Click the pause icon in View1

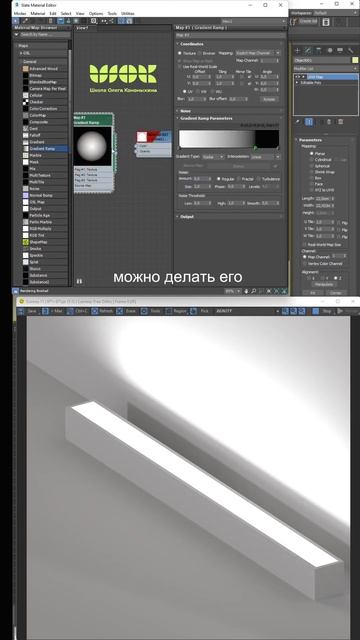[x=79, y=281]
